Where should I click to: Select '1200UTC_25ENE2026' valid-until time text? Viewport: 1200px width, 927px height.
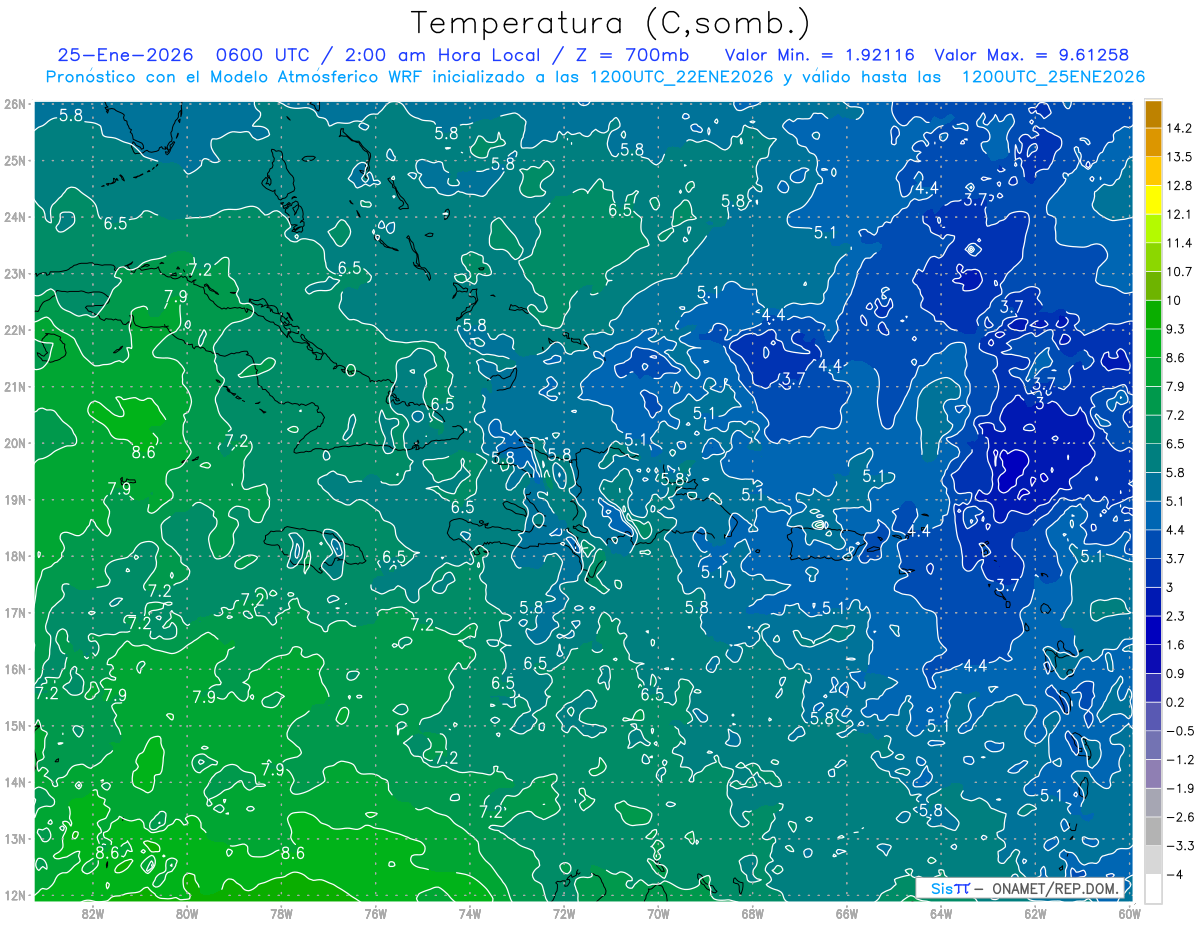click(1053, 77)
